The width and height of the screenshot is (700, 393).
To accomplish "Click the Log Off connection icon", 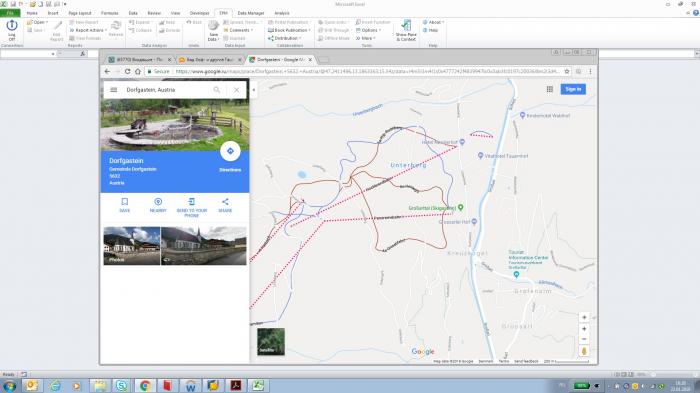I will click(12, 30).
